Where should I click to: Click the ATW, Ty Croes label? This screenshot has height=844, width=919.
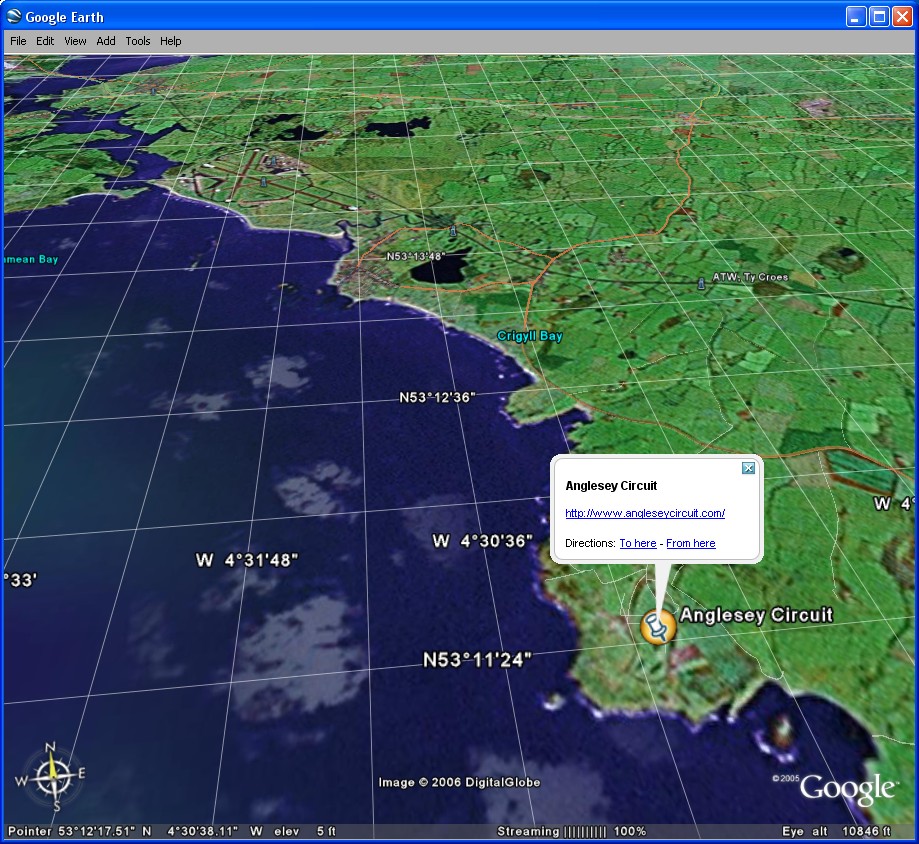[750, 277]
